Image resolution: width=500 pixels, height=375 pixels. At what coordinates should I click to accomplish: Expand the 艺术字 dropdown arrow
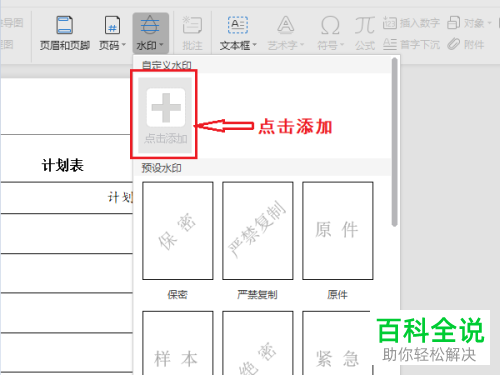pos(302,45)
